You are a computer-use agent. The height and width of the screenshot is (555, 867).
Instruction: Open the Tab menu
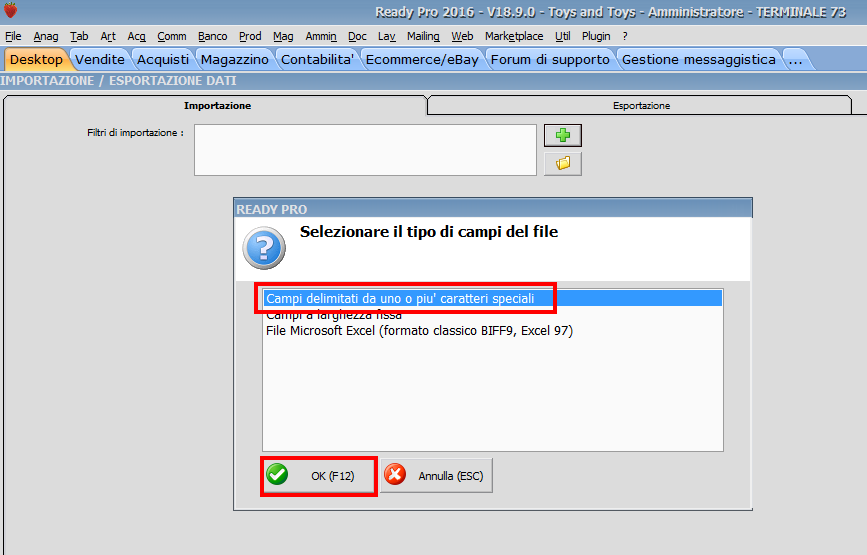pos(79,36)
